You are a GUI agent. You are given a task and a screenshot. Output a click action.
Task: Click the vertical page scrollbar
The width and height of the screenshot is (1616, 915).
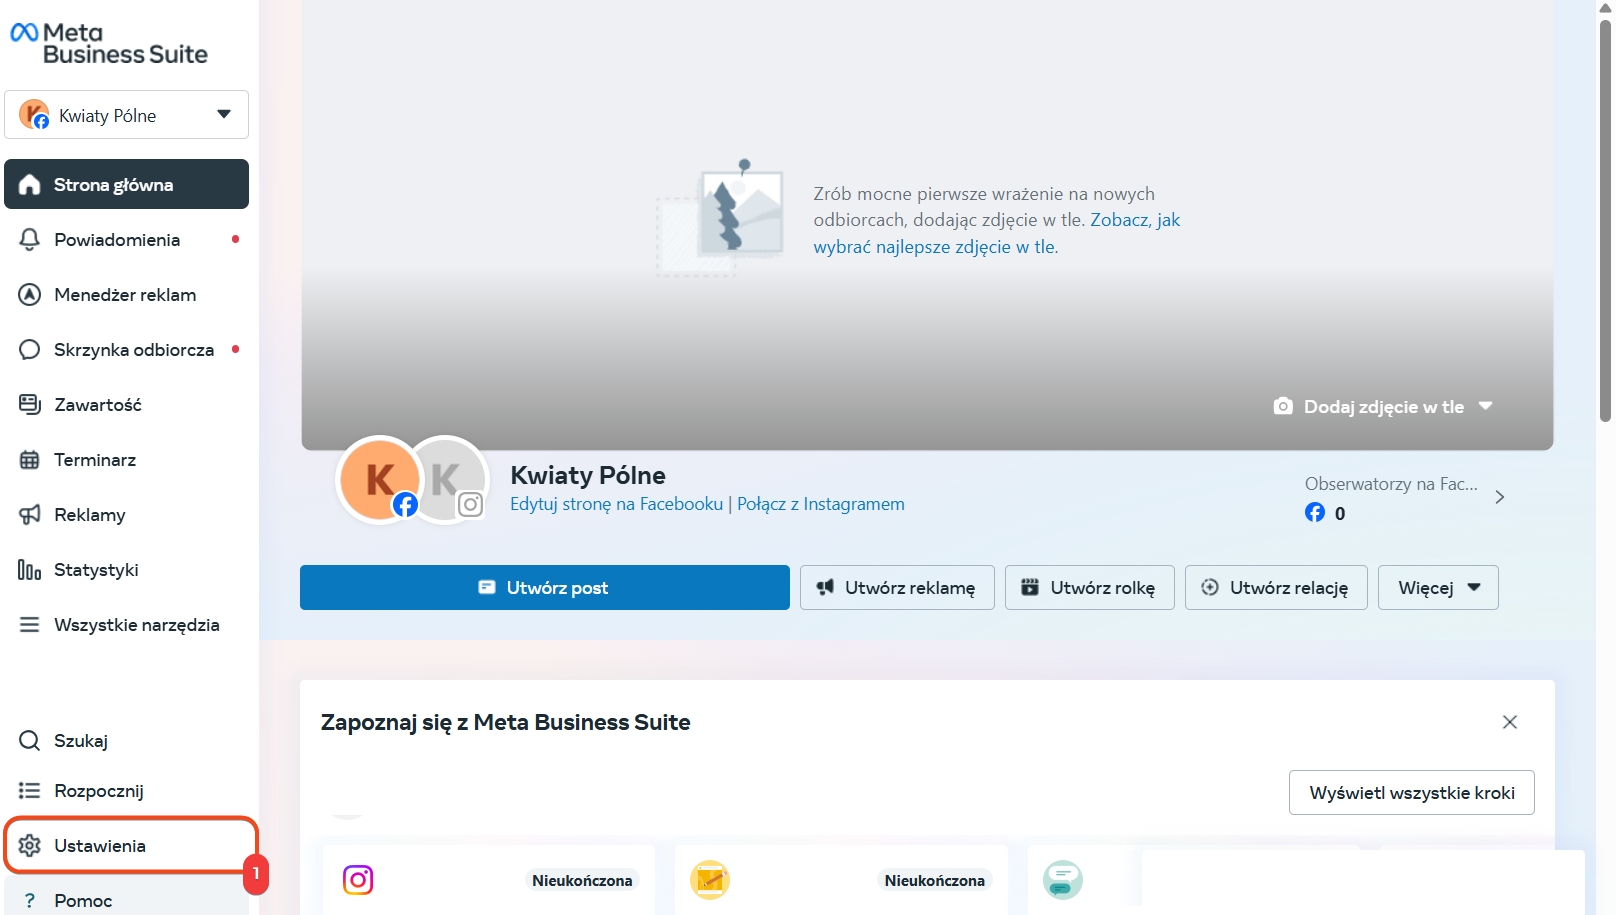click(x=1605, y=220)
